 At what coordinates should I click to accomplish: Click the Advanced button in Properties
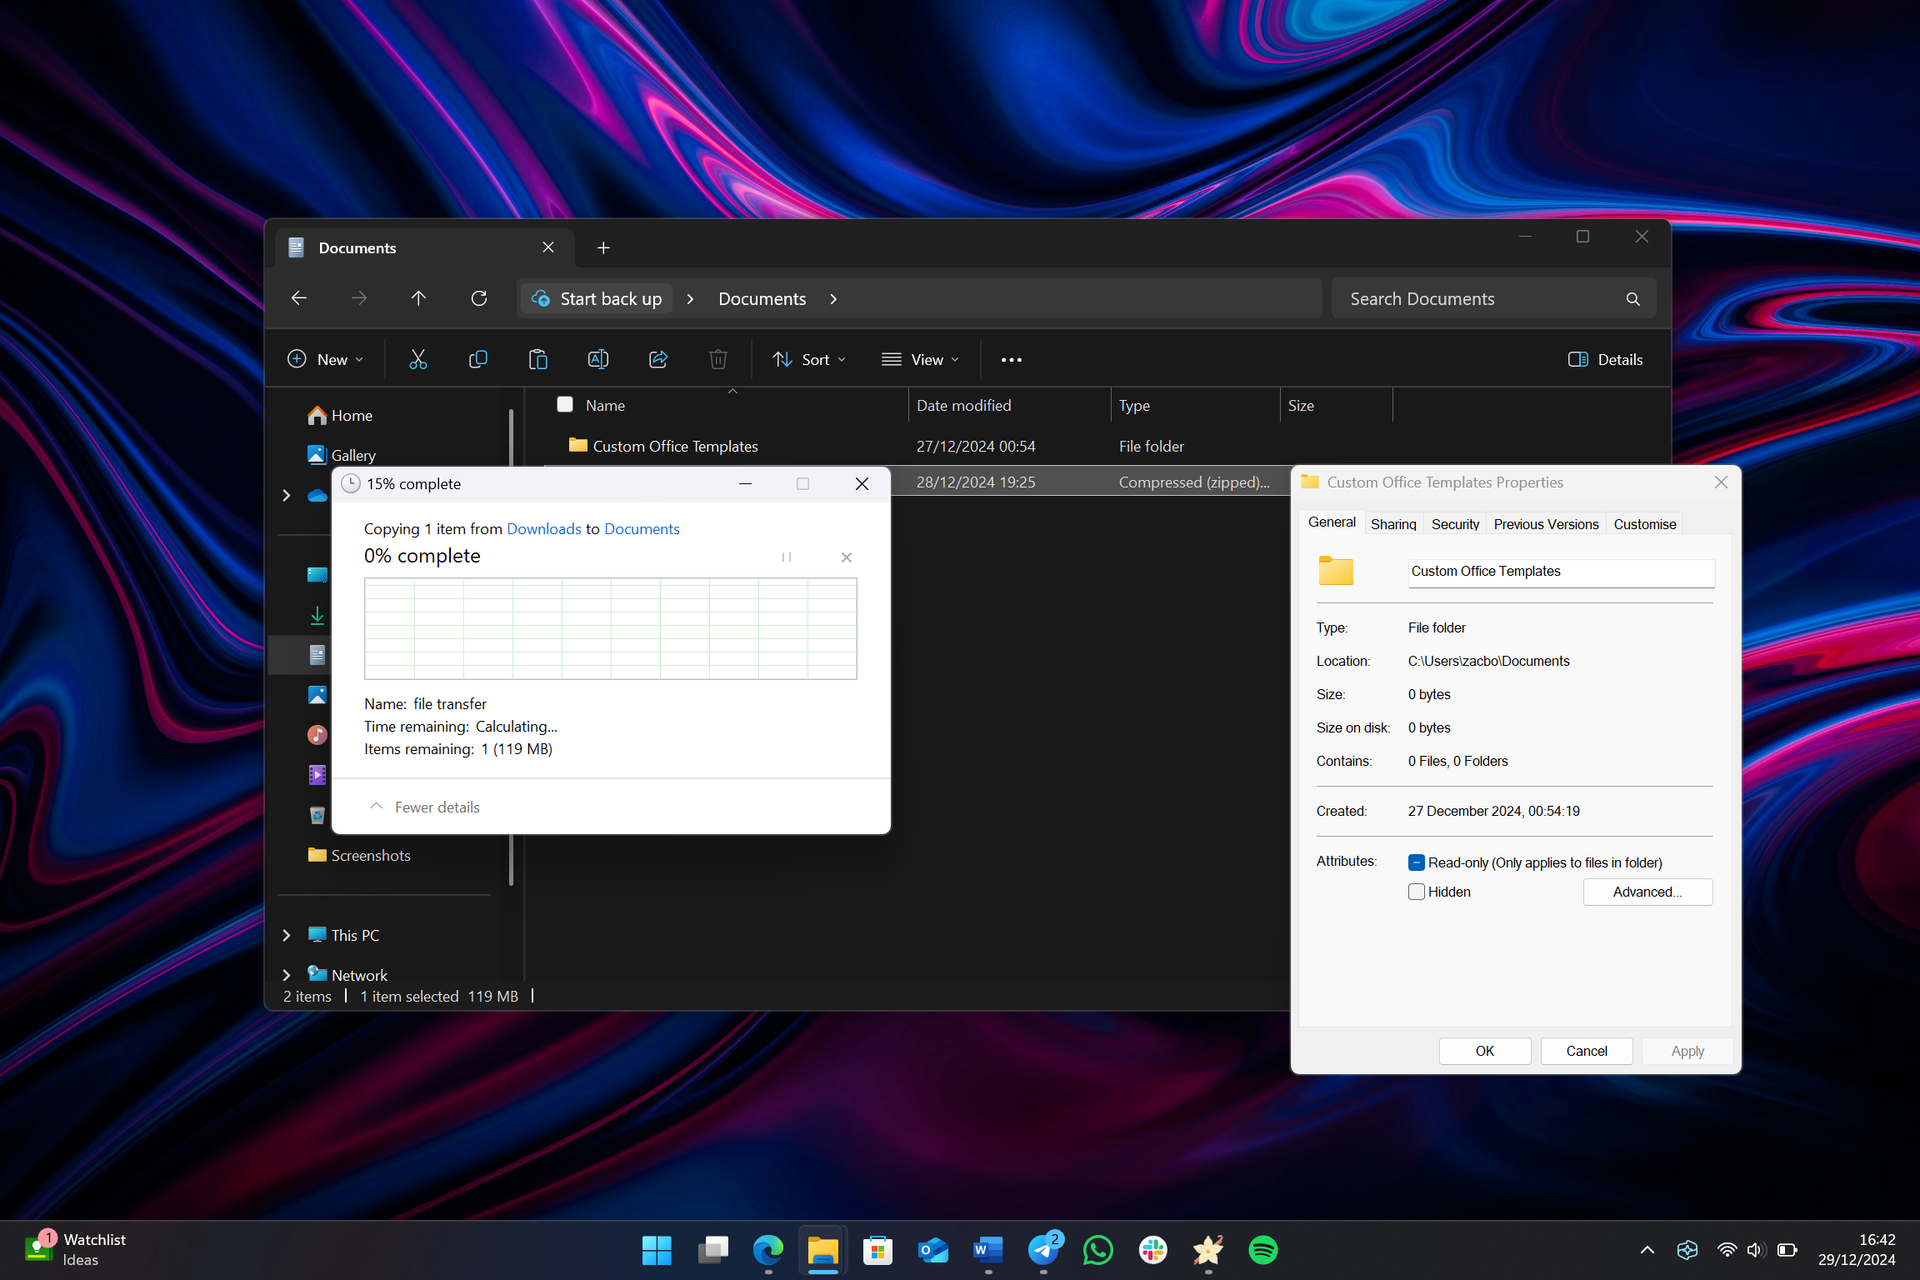pyautogui.click(x=1647, y=891)
